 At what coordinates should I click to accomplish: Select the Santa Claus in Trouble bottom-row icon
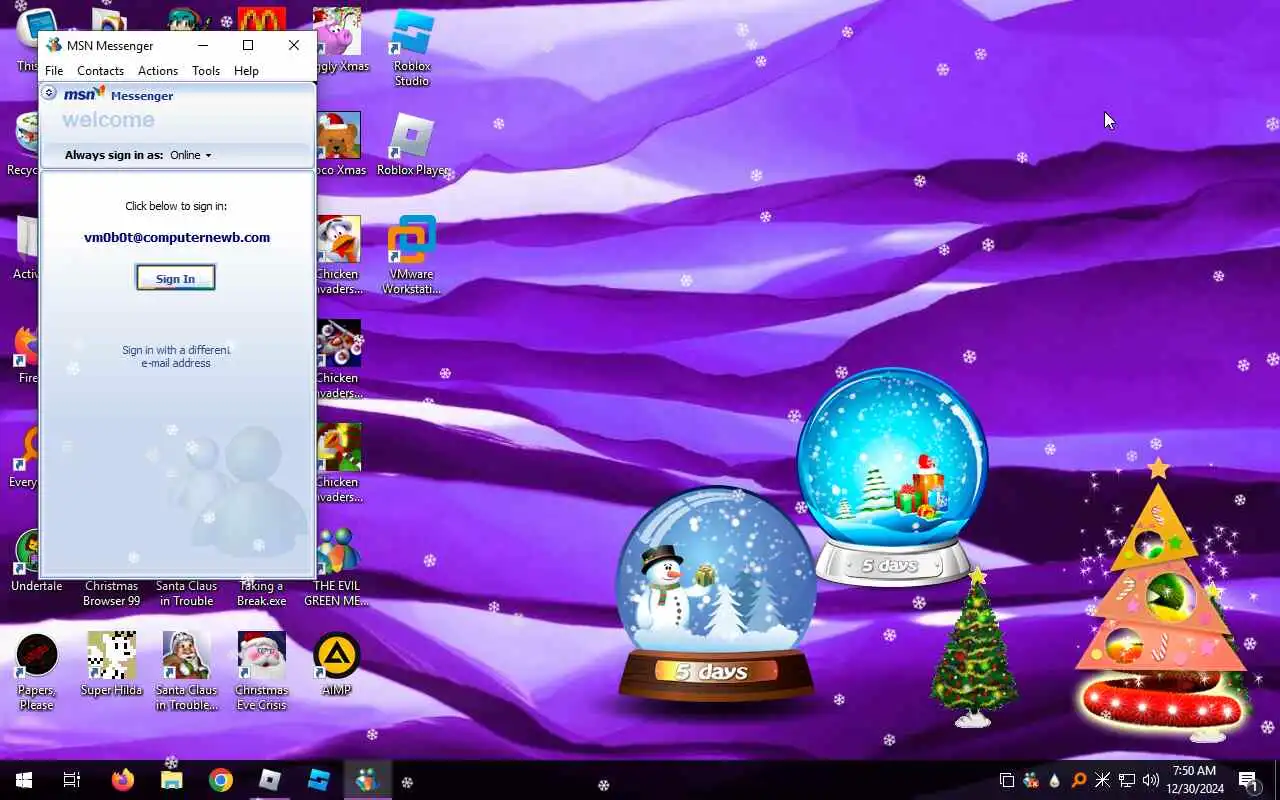186,671
